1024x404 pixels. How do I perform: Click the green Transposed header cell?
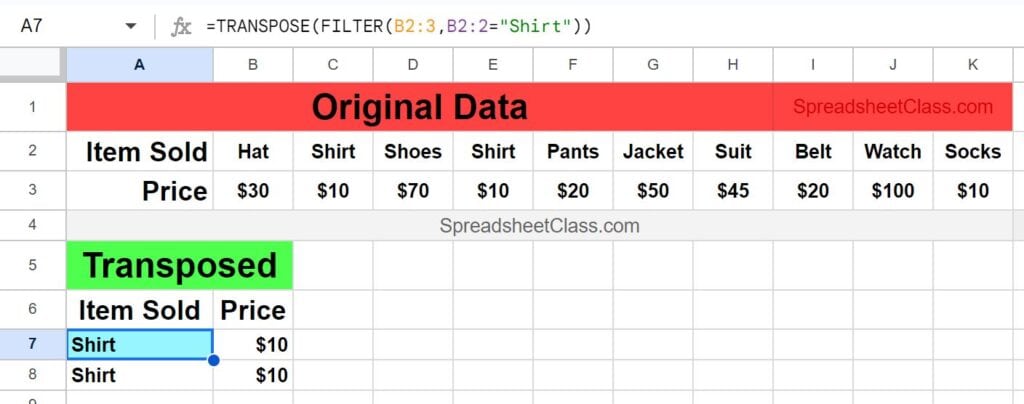click(x=180, y=266)
